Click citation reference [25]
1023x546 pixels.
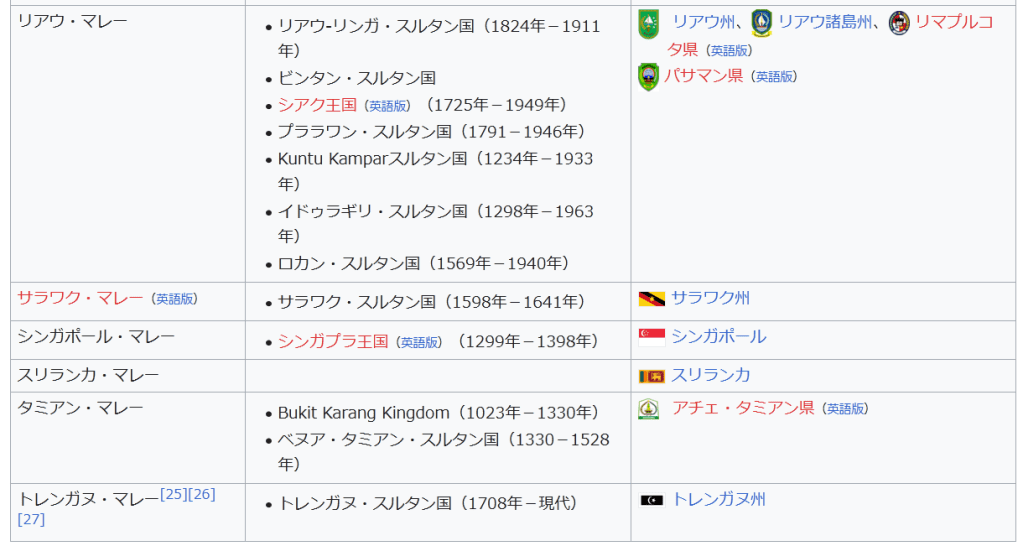click(x=173, y=495)
